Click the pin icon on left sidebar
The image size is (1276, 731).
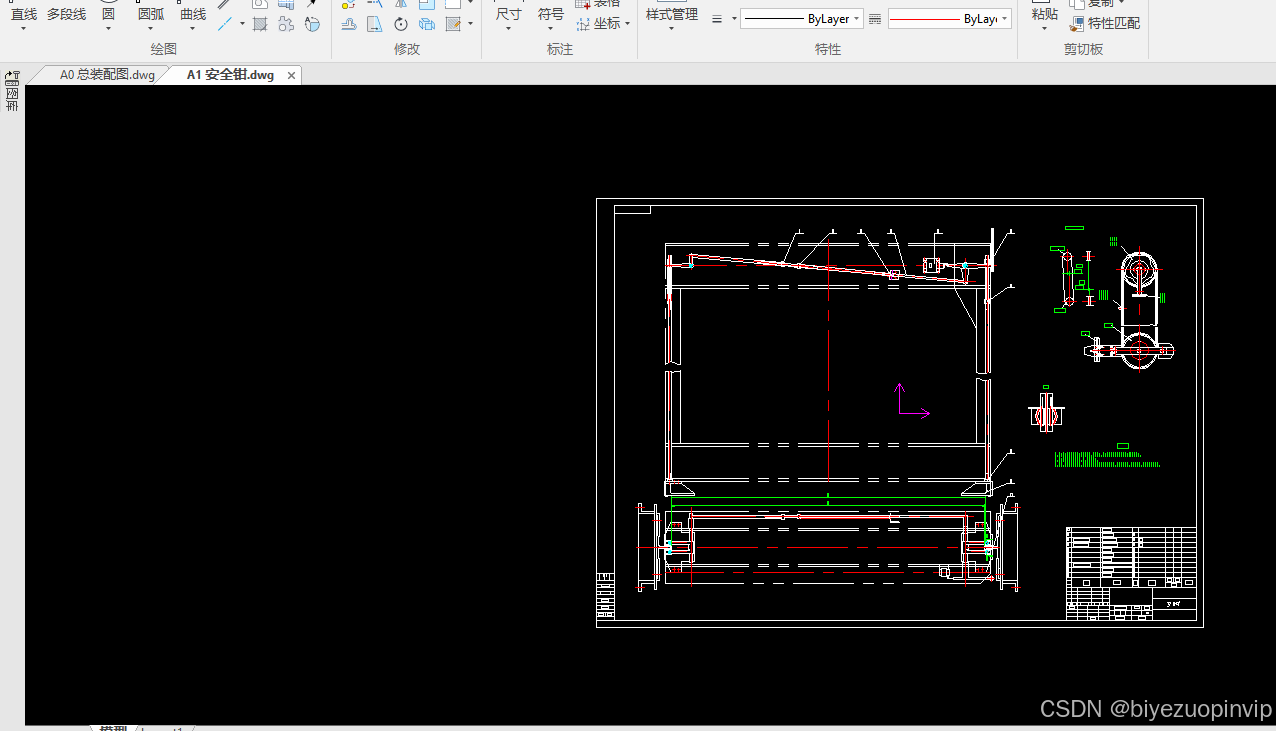point(12,76)
